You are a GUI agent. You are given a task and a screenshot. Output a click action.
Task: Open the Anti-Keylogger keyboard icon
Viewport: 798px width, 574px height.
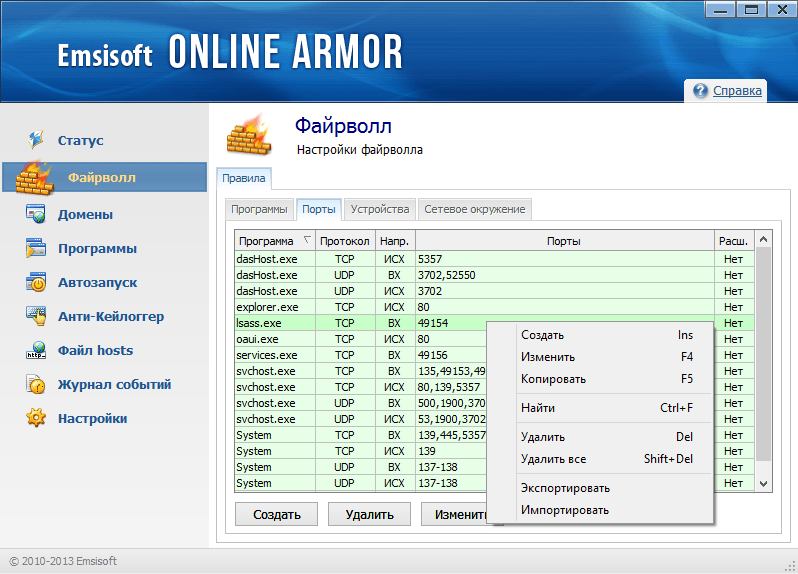pos(36,316)
